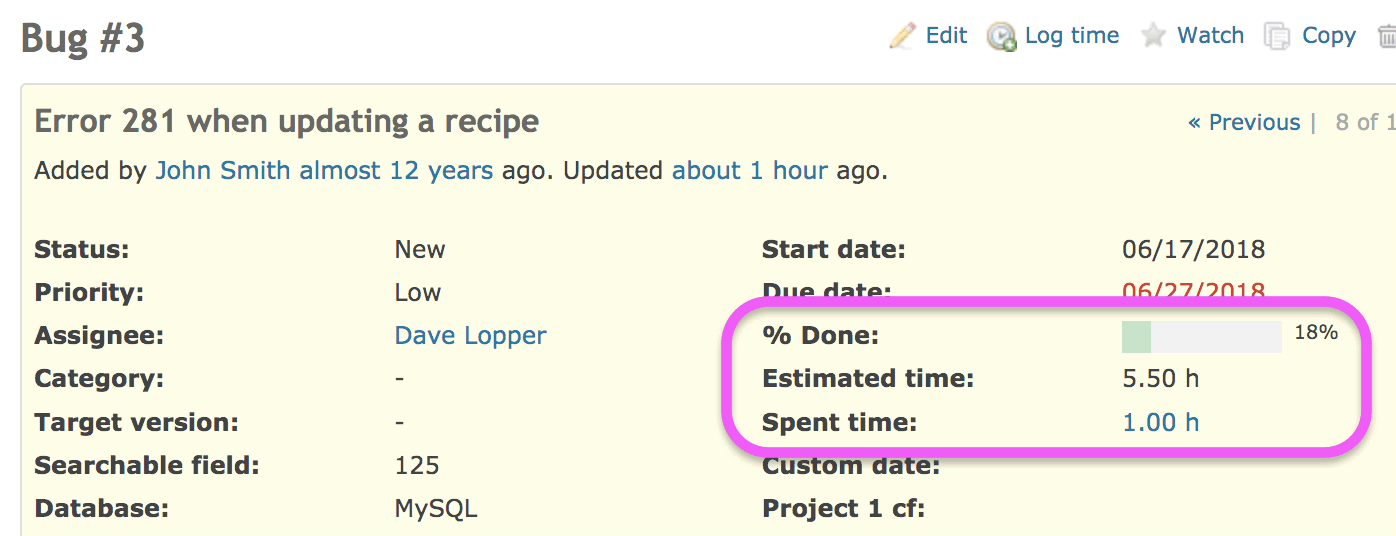The height and width of the screenshot is (536, 1396).
Task: Click the 18% Done progress bar
Action: (1201, 337)
